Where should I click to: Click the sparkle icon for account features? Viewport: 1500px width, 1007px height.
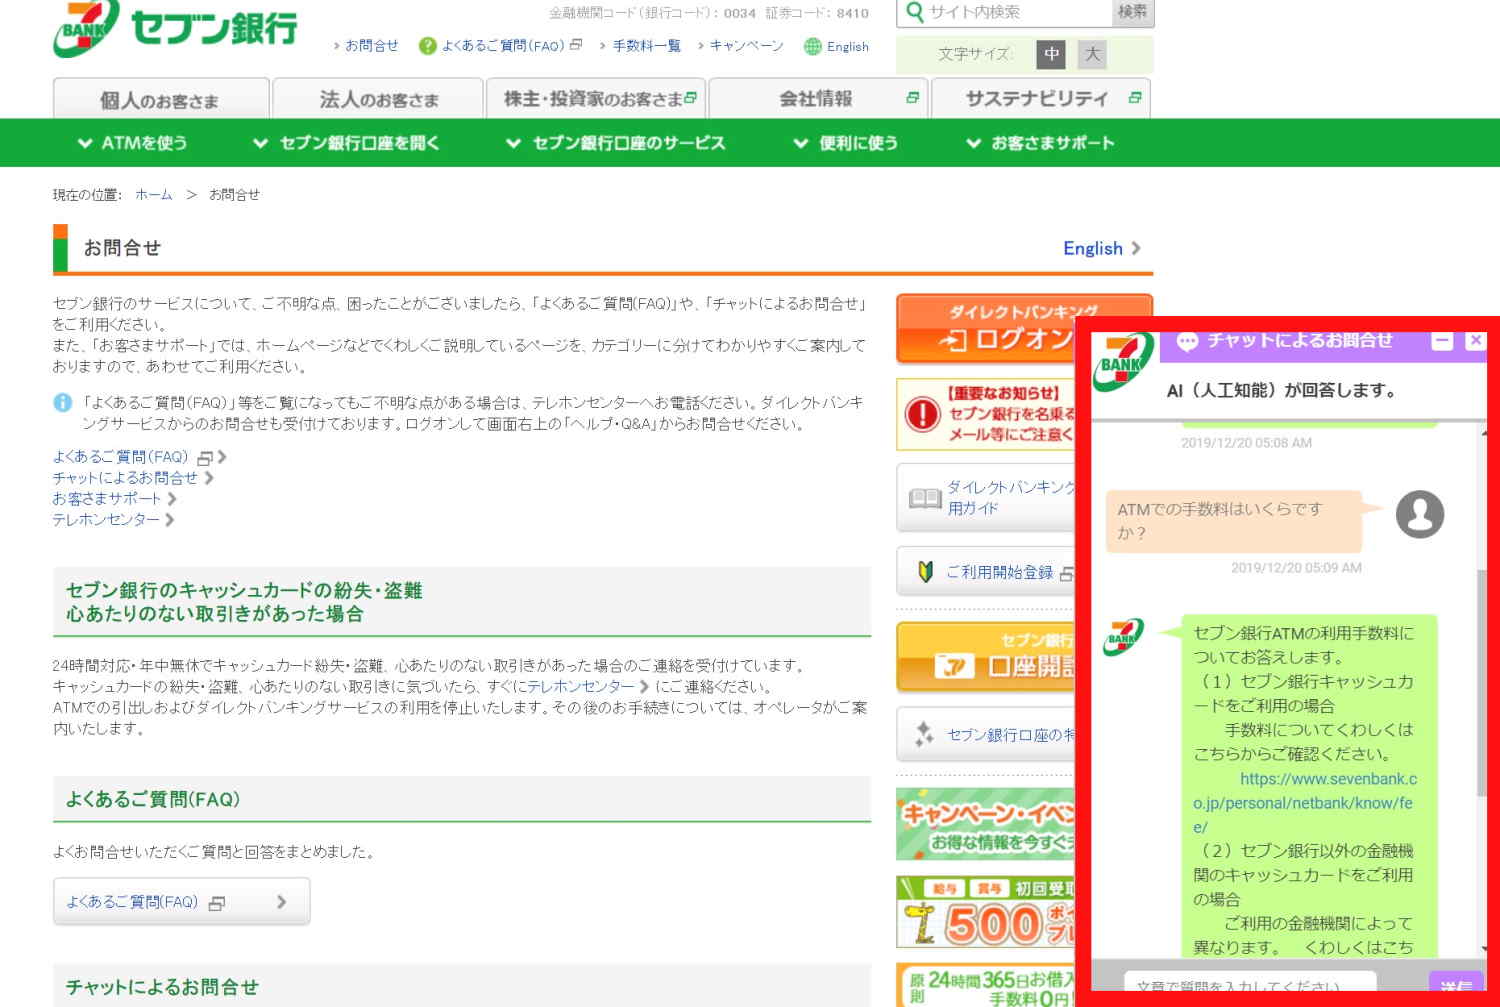point(925,734)
